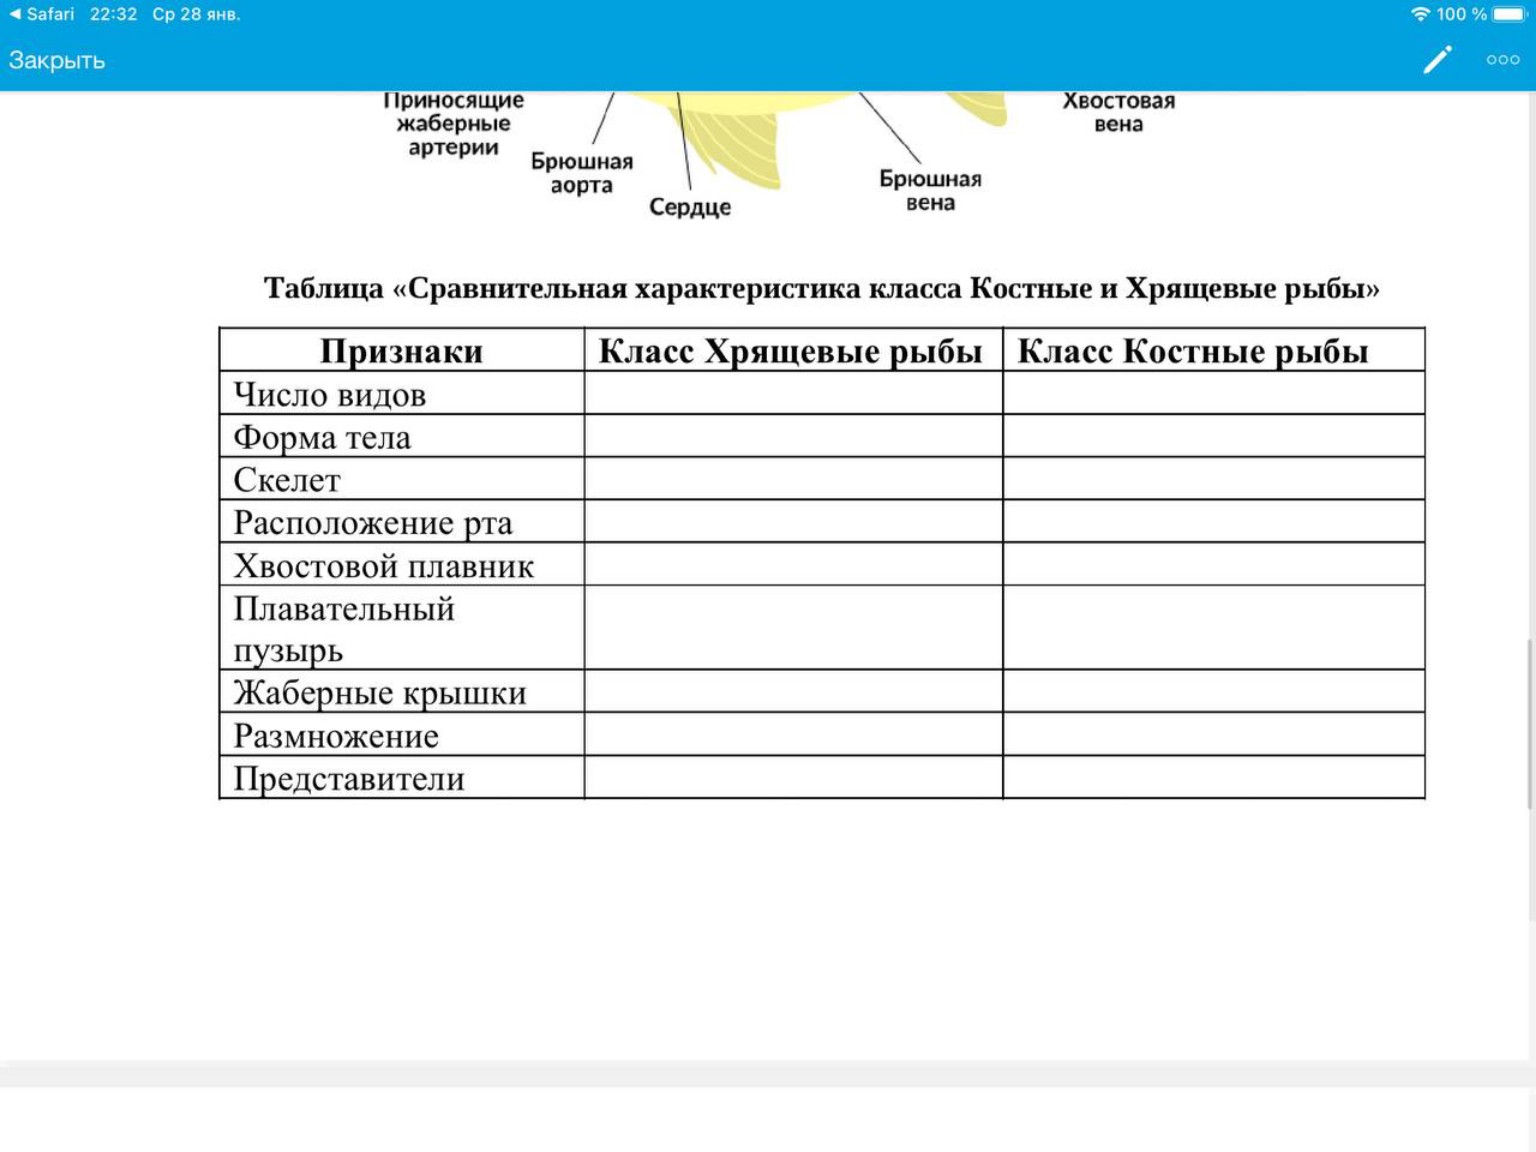Tap the Сердце label on the fish diagram
The height and width of the screenshot is (1152, 1536).
pyautogui.click(x=688, y=207)
